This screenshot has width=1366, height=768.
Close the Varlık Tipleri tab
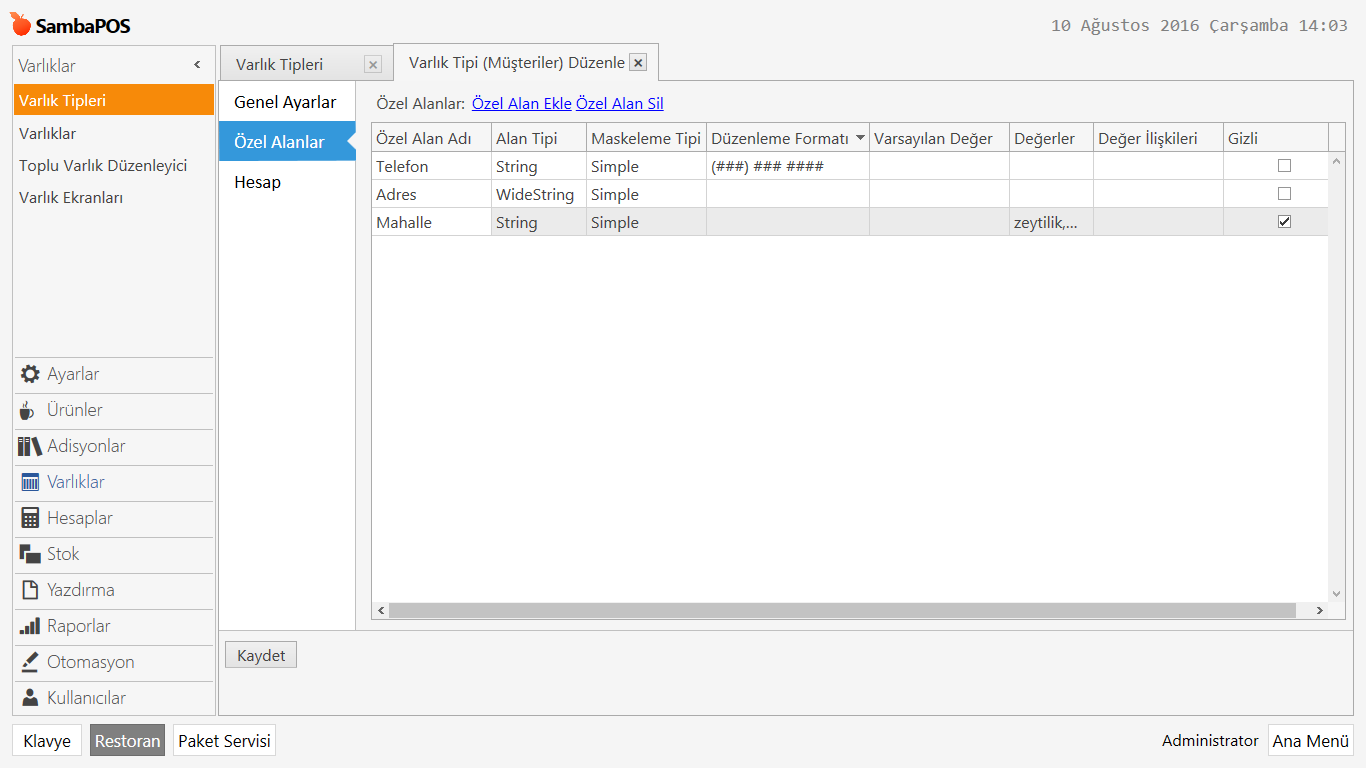point(373,65)
